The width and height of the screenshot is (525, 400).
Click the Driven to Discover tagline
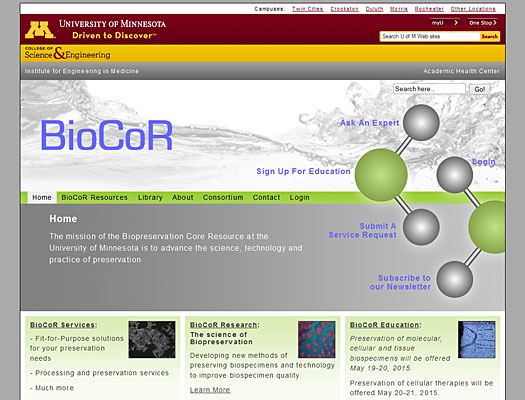click(115, 35)
